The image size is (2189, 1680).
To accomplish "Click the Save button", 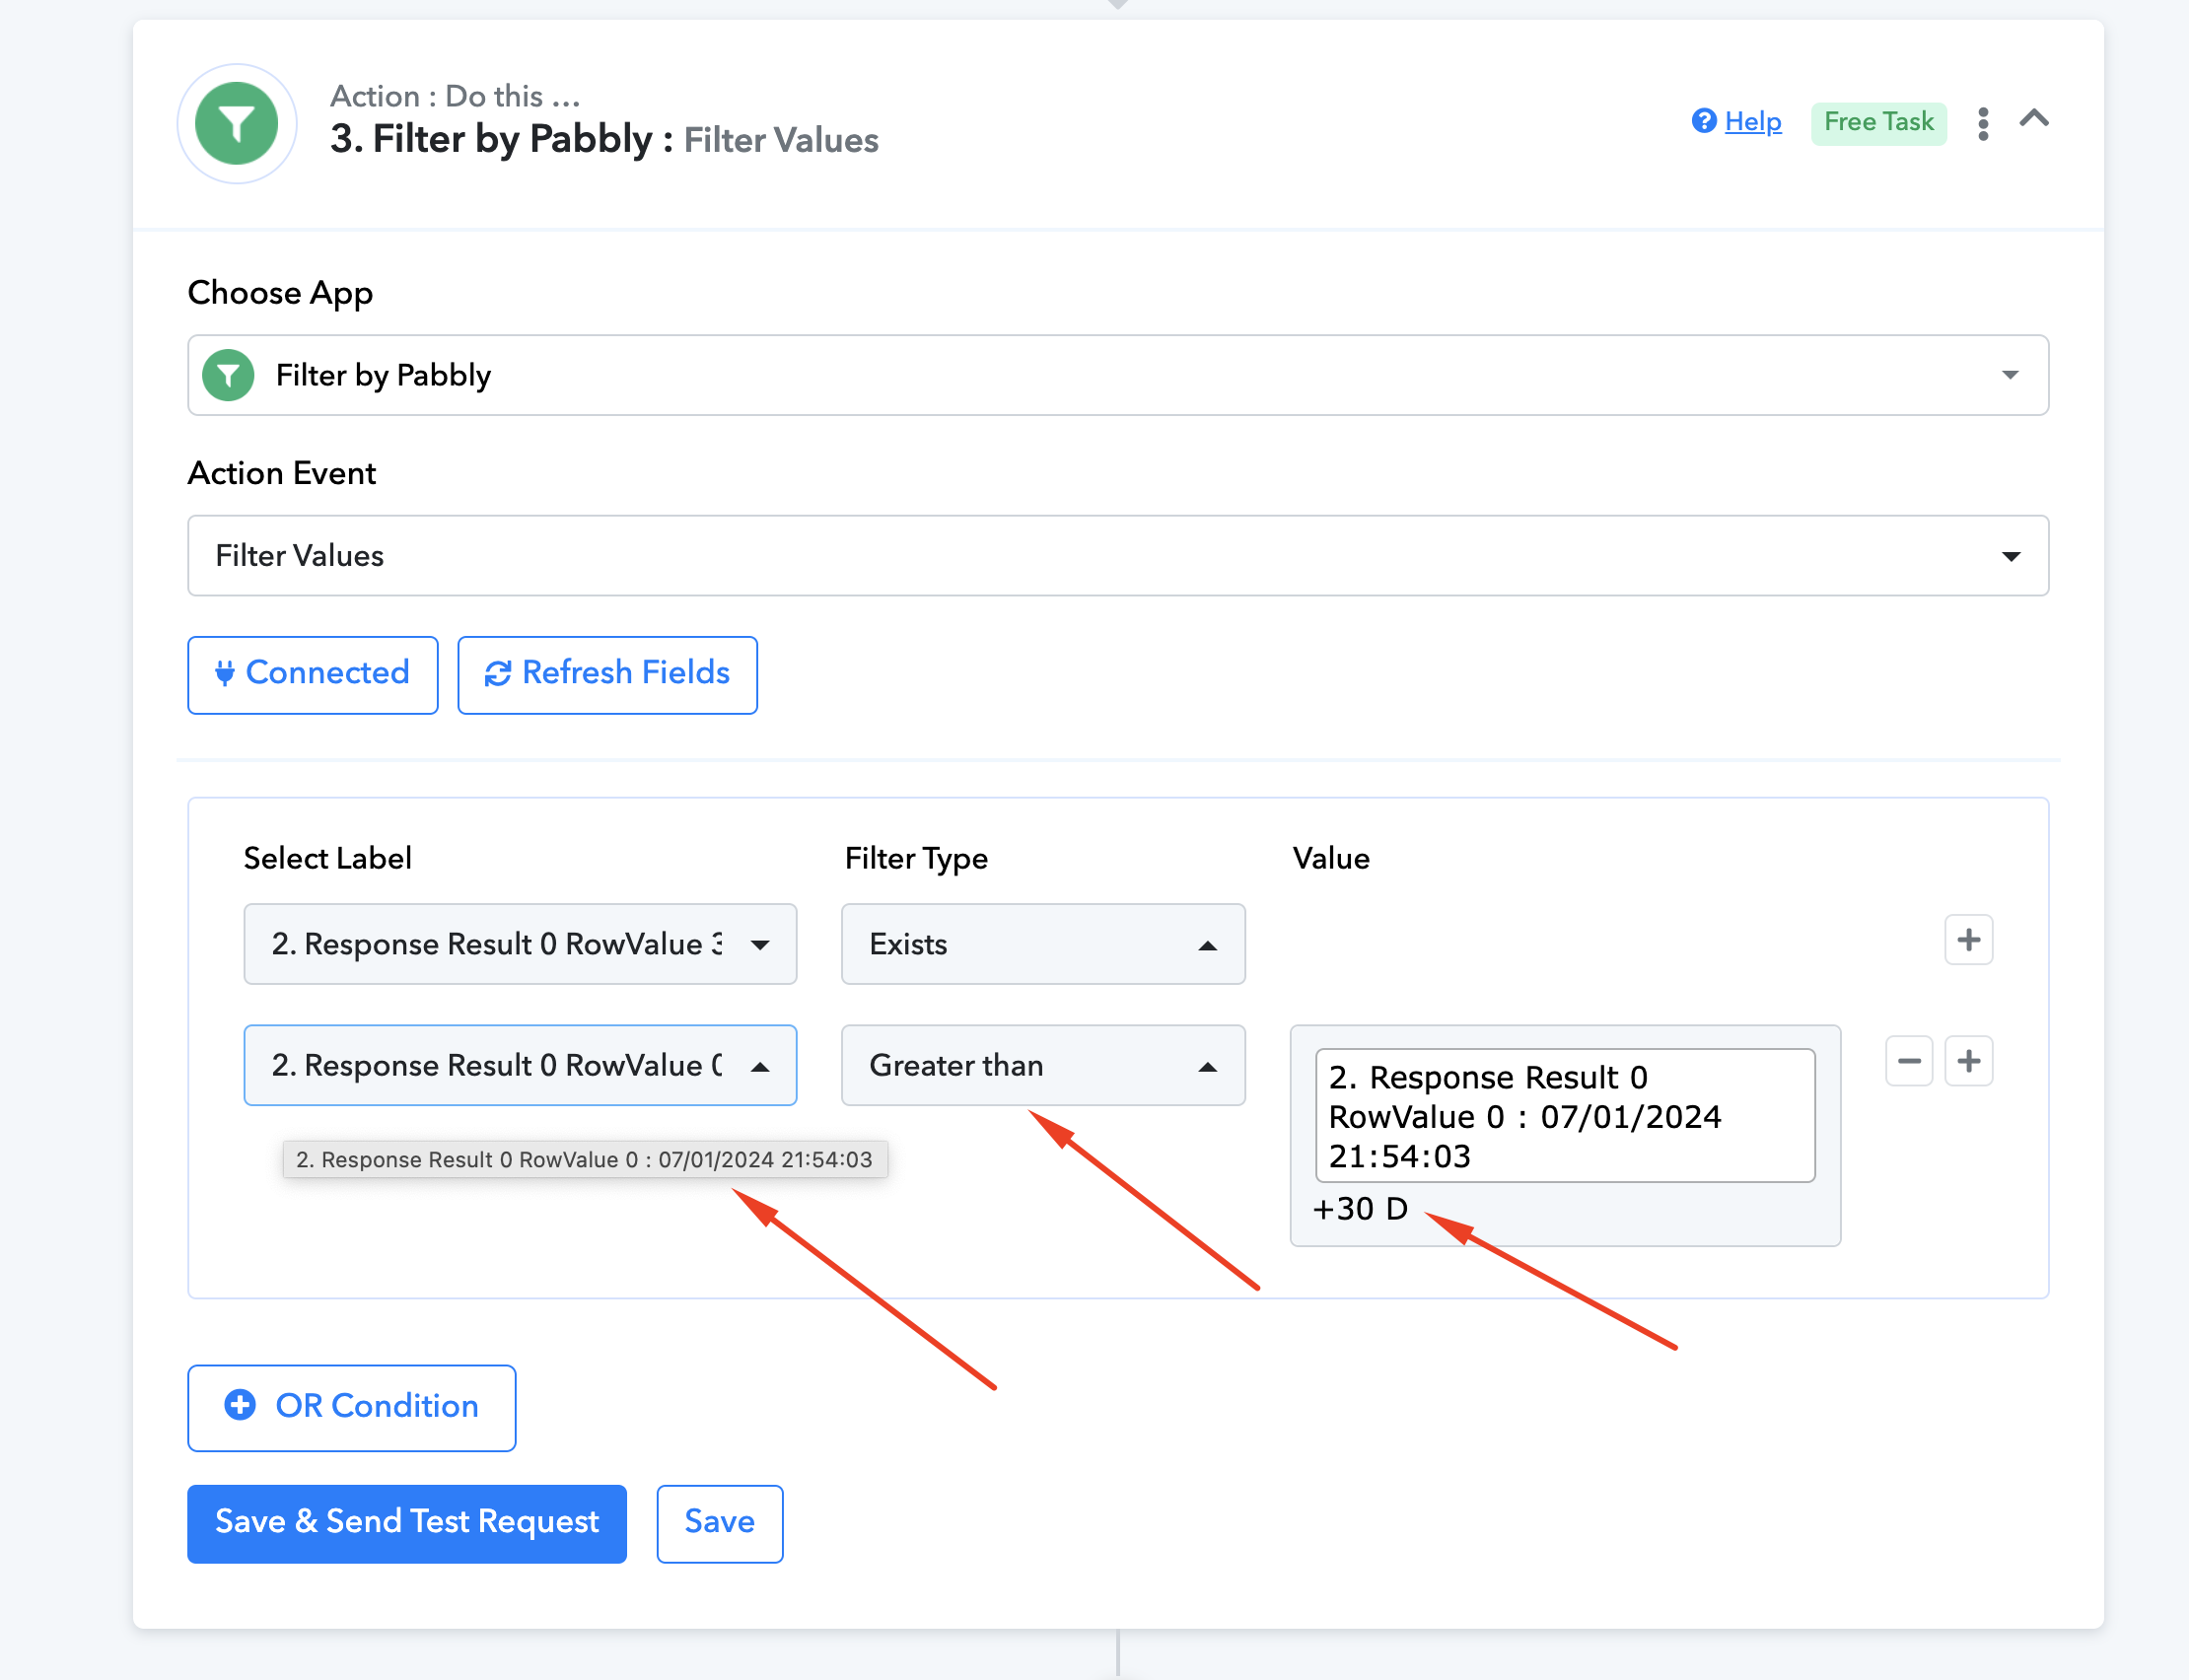I will (719, 1523).
